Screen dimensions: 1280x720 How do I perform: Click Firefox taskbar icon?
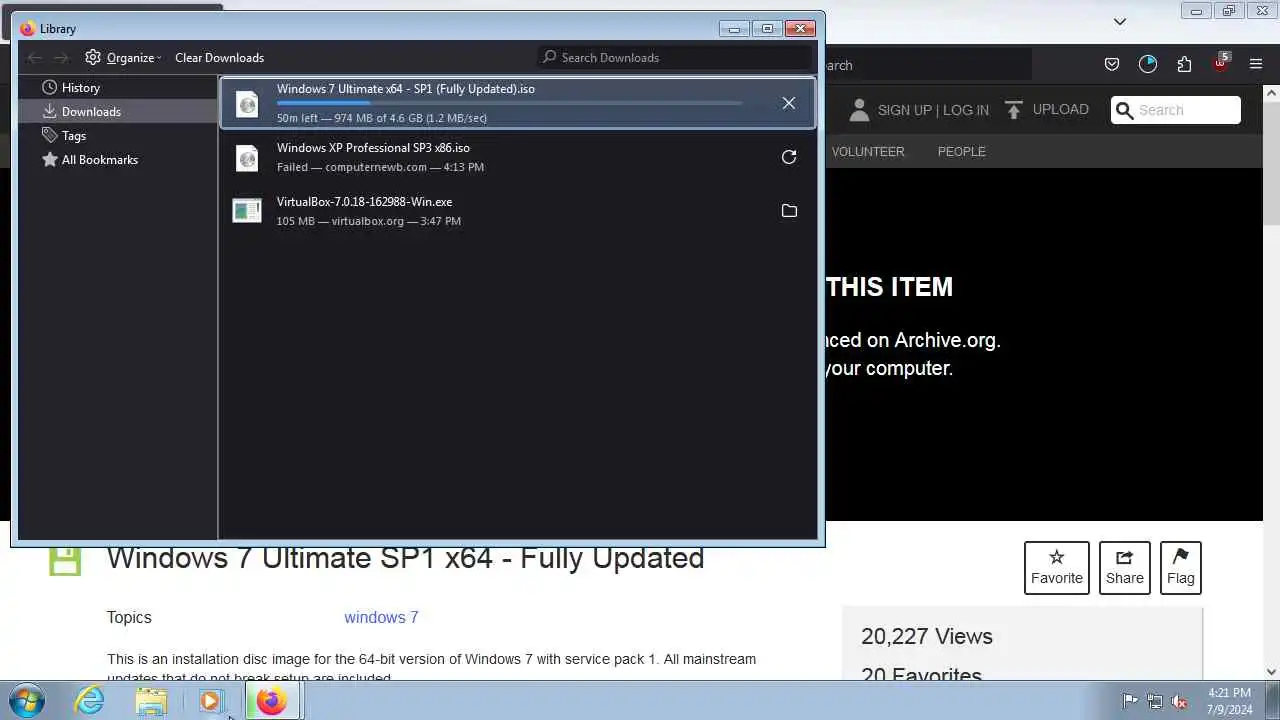[x=271, y=701]
